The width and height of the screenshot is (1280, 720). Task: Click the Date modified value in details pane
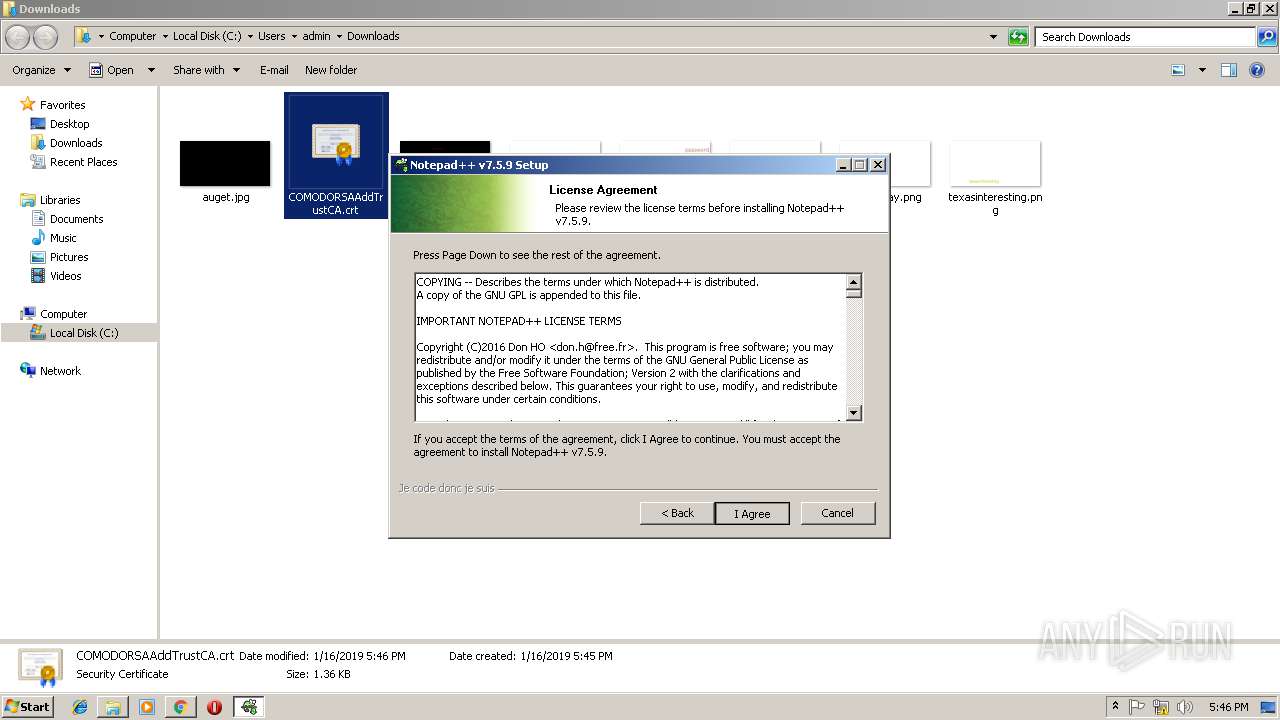[x=359, y=656]
